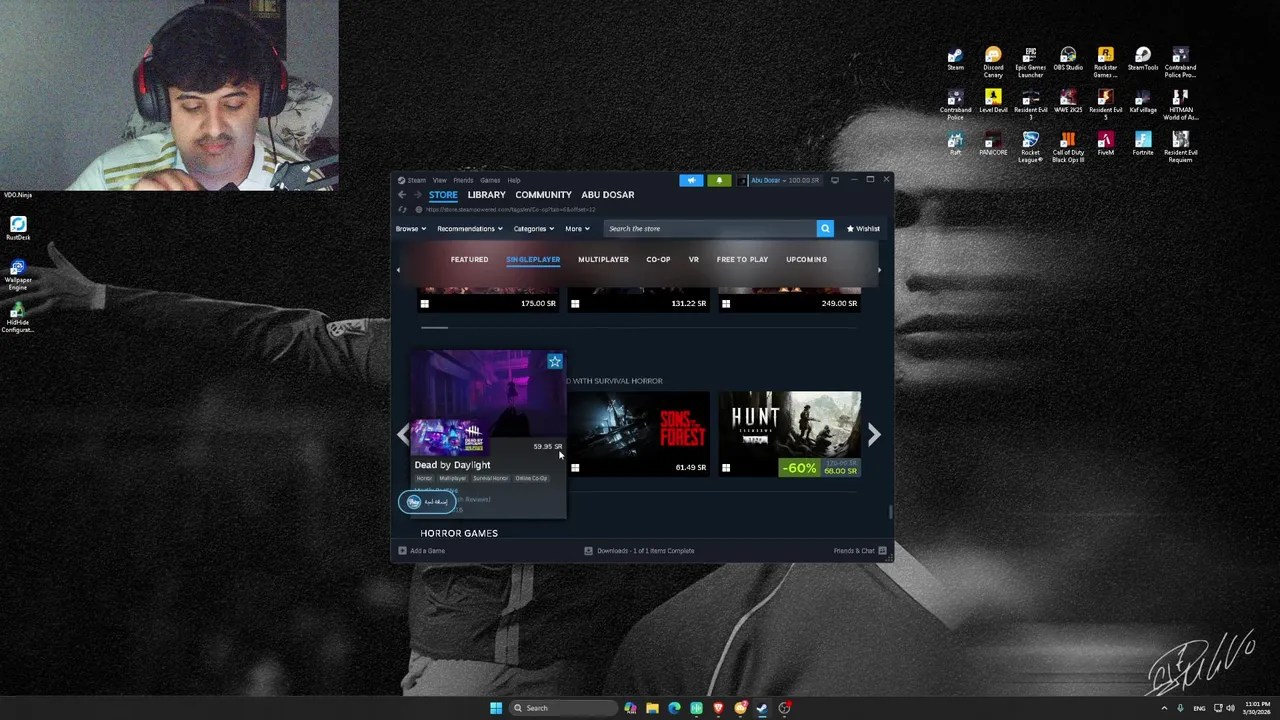Select the Call of Duty Black Ops III icon
The height and width of the screenshot is (720, 1280).
click(x=1068, y=146)
